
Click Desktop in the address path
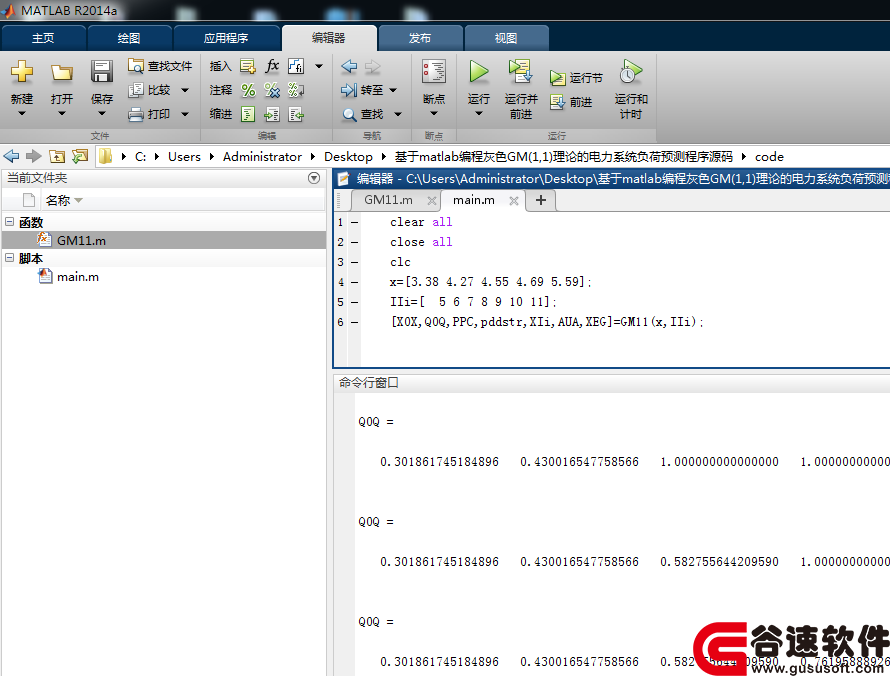349,157
